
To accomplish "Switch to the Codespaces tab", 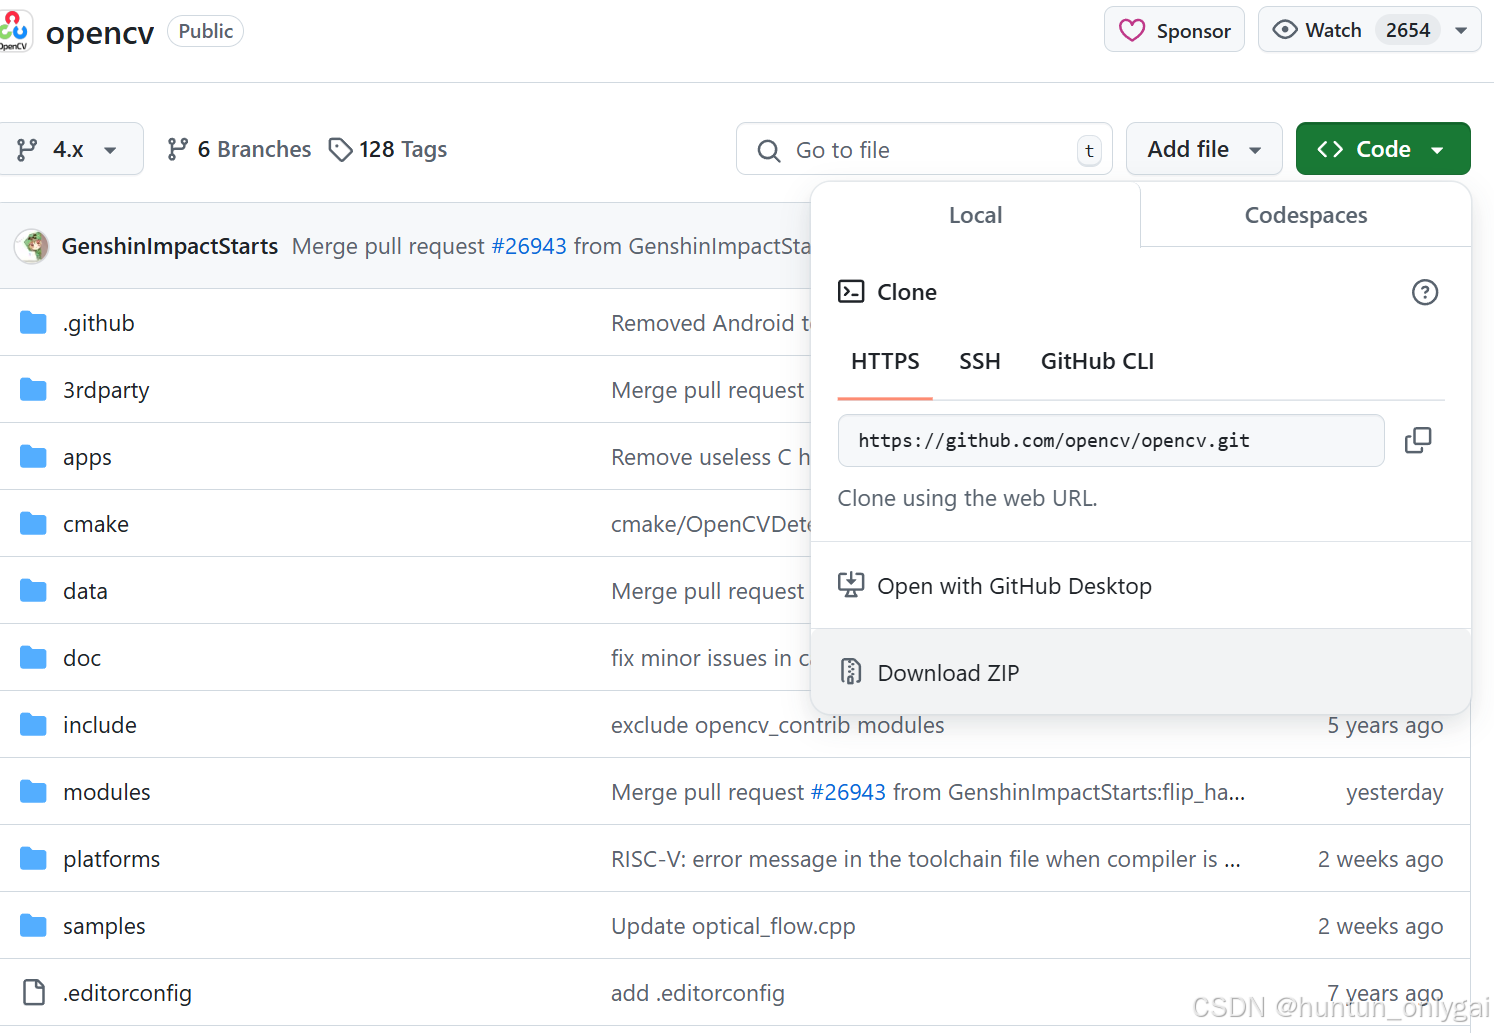I will coord(1306,215).
